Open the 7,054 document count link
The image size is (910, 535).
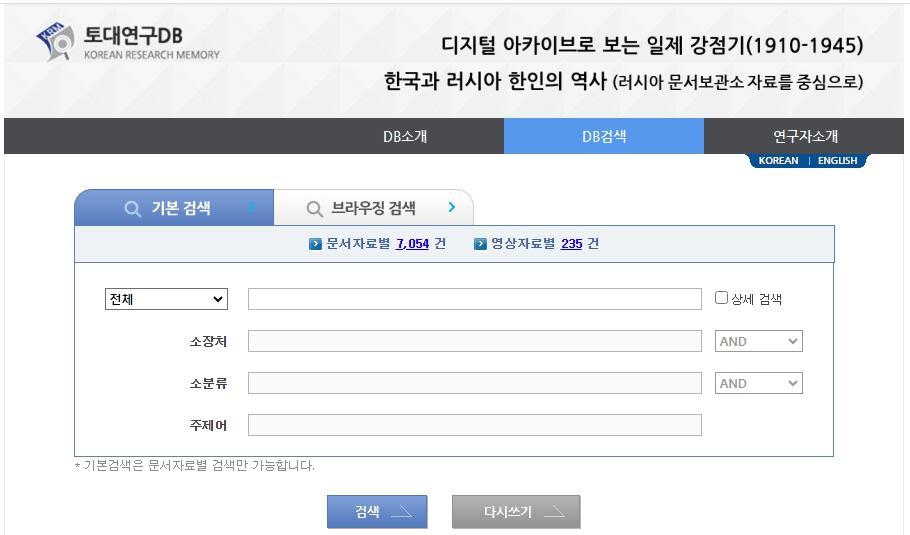(412, 244)
